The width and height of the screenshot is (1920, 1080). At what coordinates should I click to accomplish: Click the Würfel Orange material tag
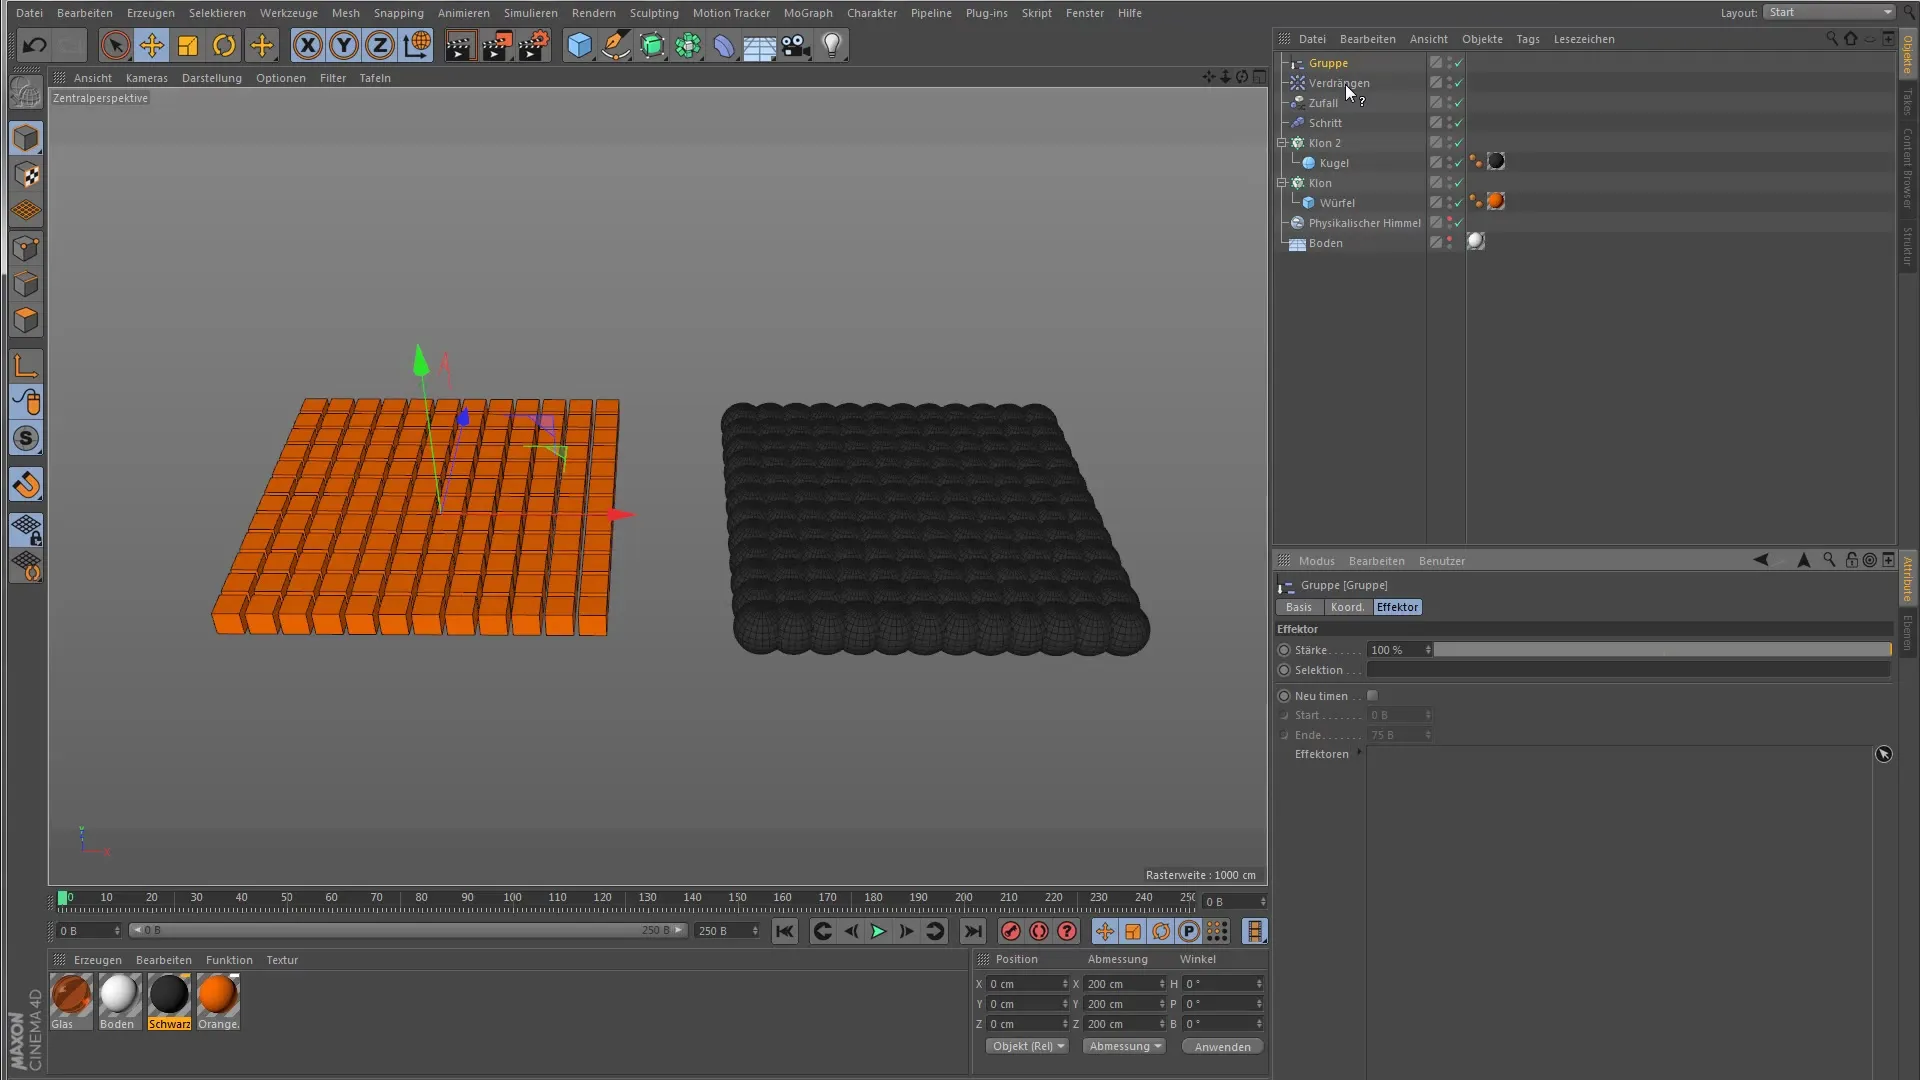click(x=1496, y=202)
